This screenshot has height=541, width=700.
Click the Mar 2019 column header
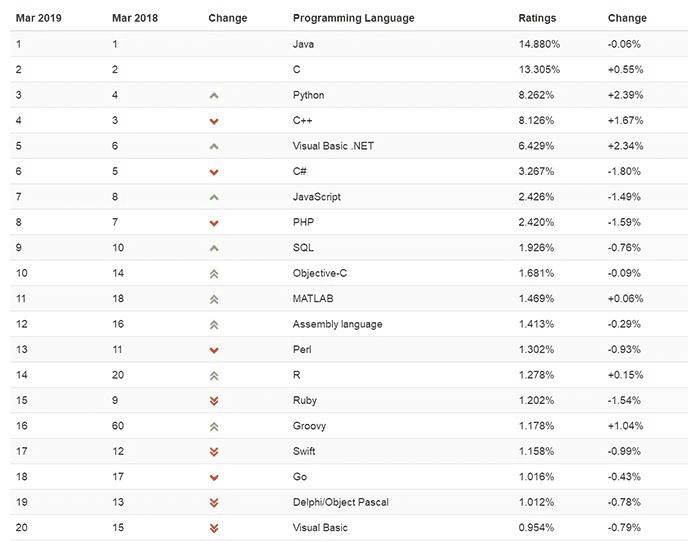38,18
